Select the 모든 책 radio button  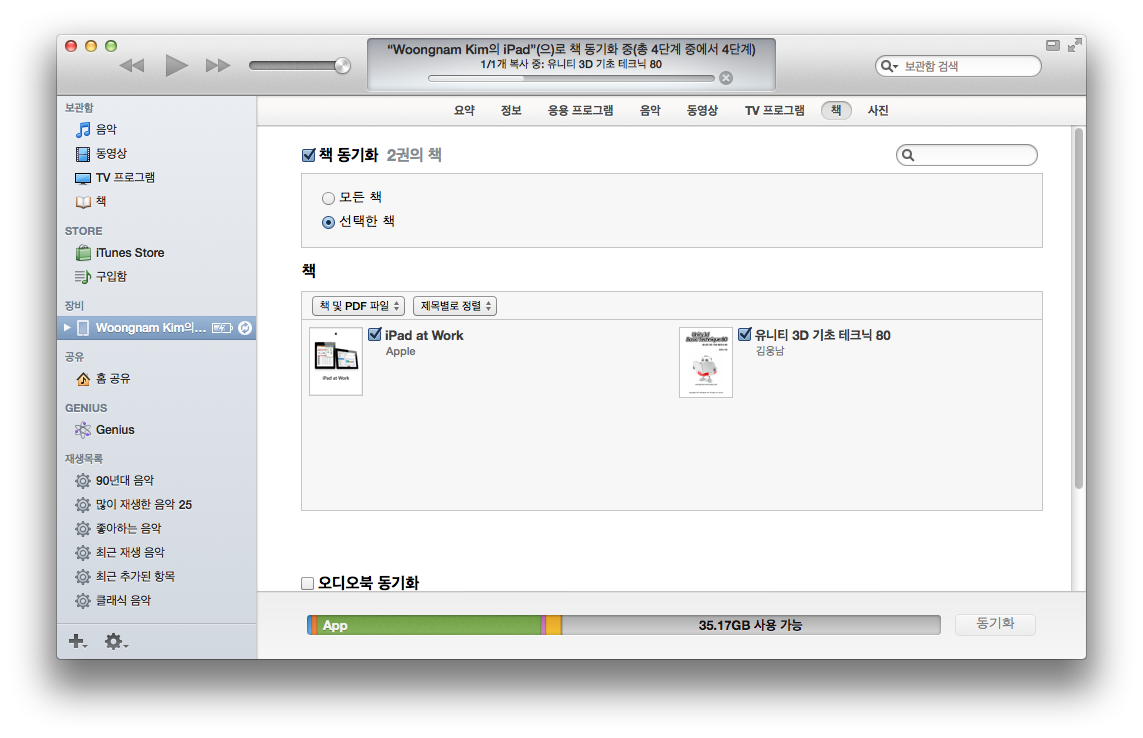coord(328,198)
